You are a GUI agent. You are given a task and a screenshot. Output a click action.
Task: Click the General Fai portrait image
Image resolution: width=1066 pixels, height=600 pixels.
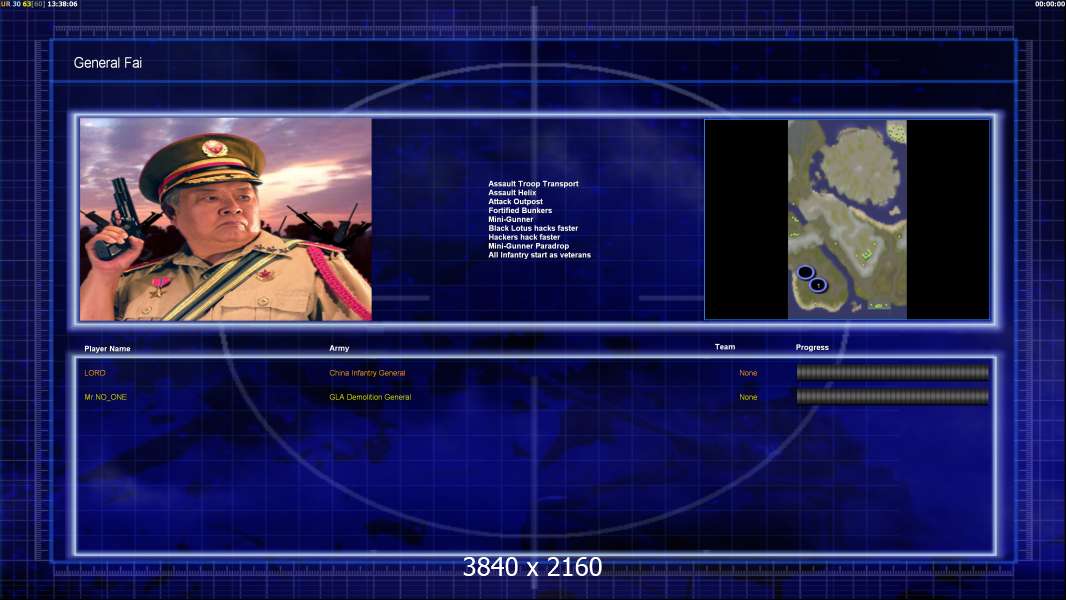tap(226, 219)
